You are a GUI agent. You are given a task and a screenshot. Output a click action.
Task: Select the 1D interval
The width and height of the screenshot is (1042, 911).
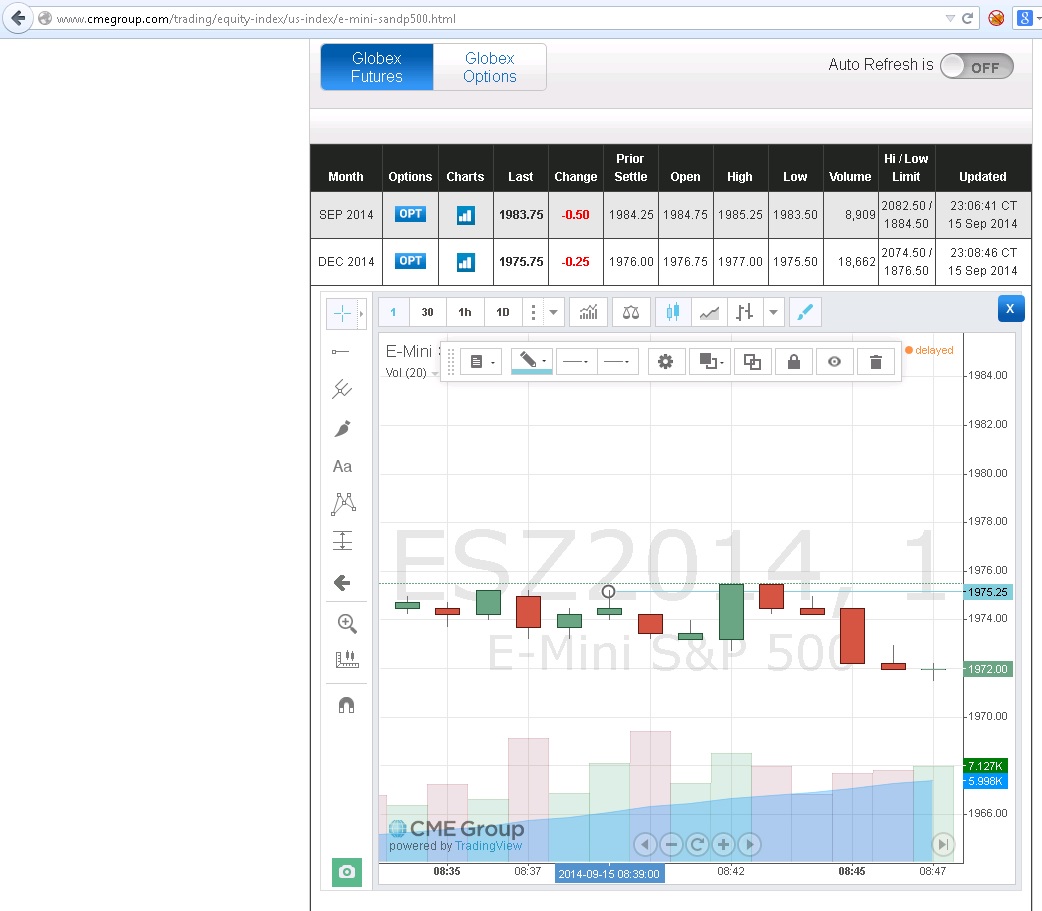coord(502,312)
